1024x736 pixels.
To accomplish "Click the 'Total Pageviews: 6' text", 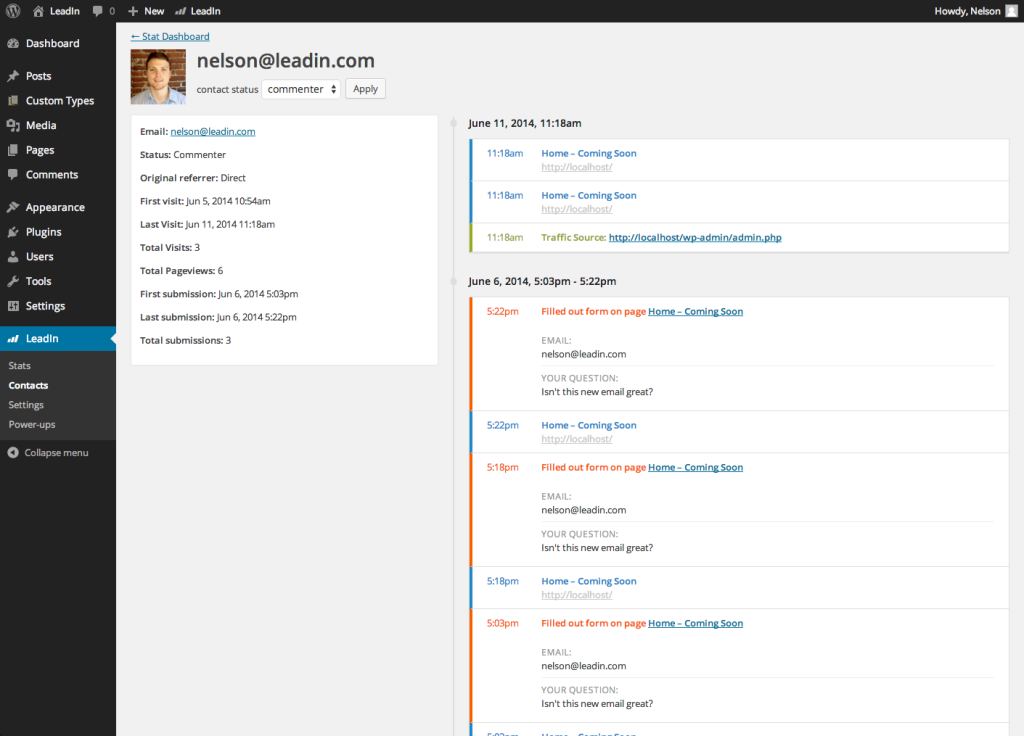I will (182, 270).
